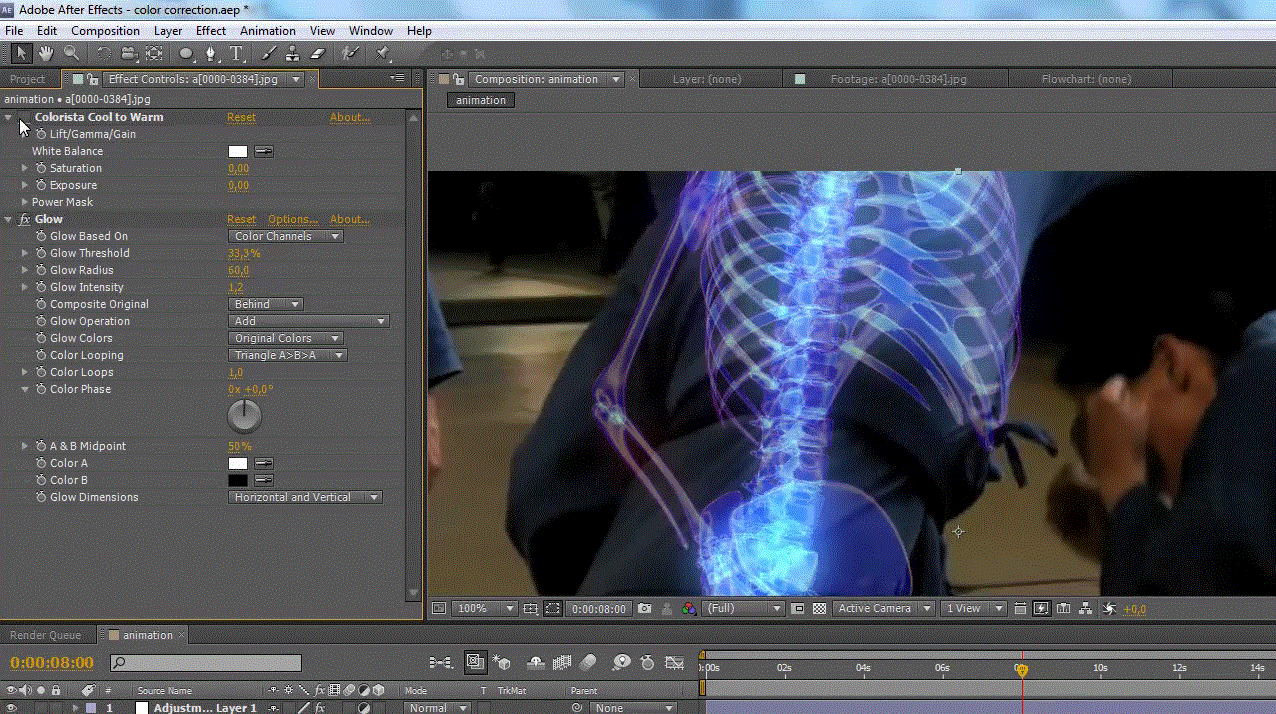This screenshot has width=1276, height=714.
Task: Select the Selection arrow tool
Action: (22, 53)
